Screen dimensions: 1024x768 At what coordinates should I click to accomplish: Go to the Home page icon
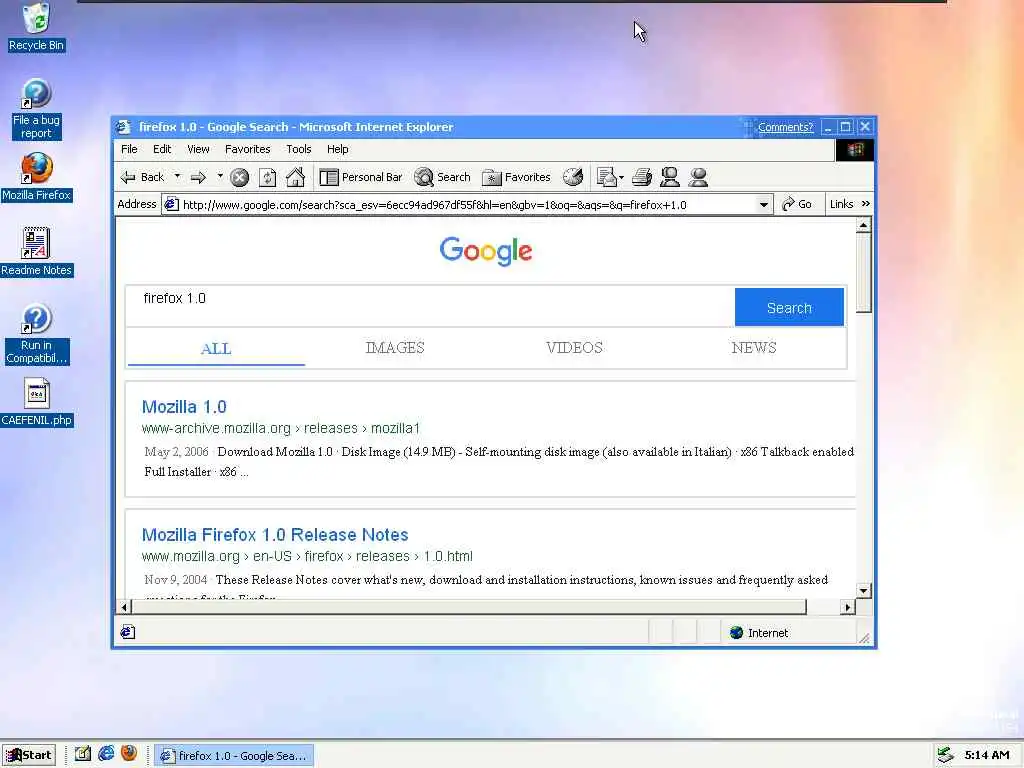tap(295, 177)
